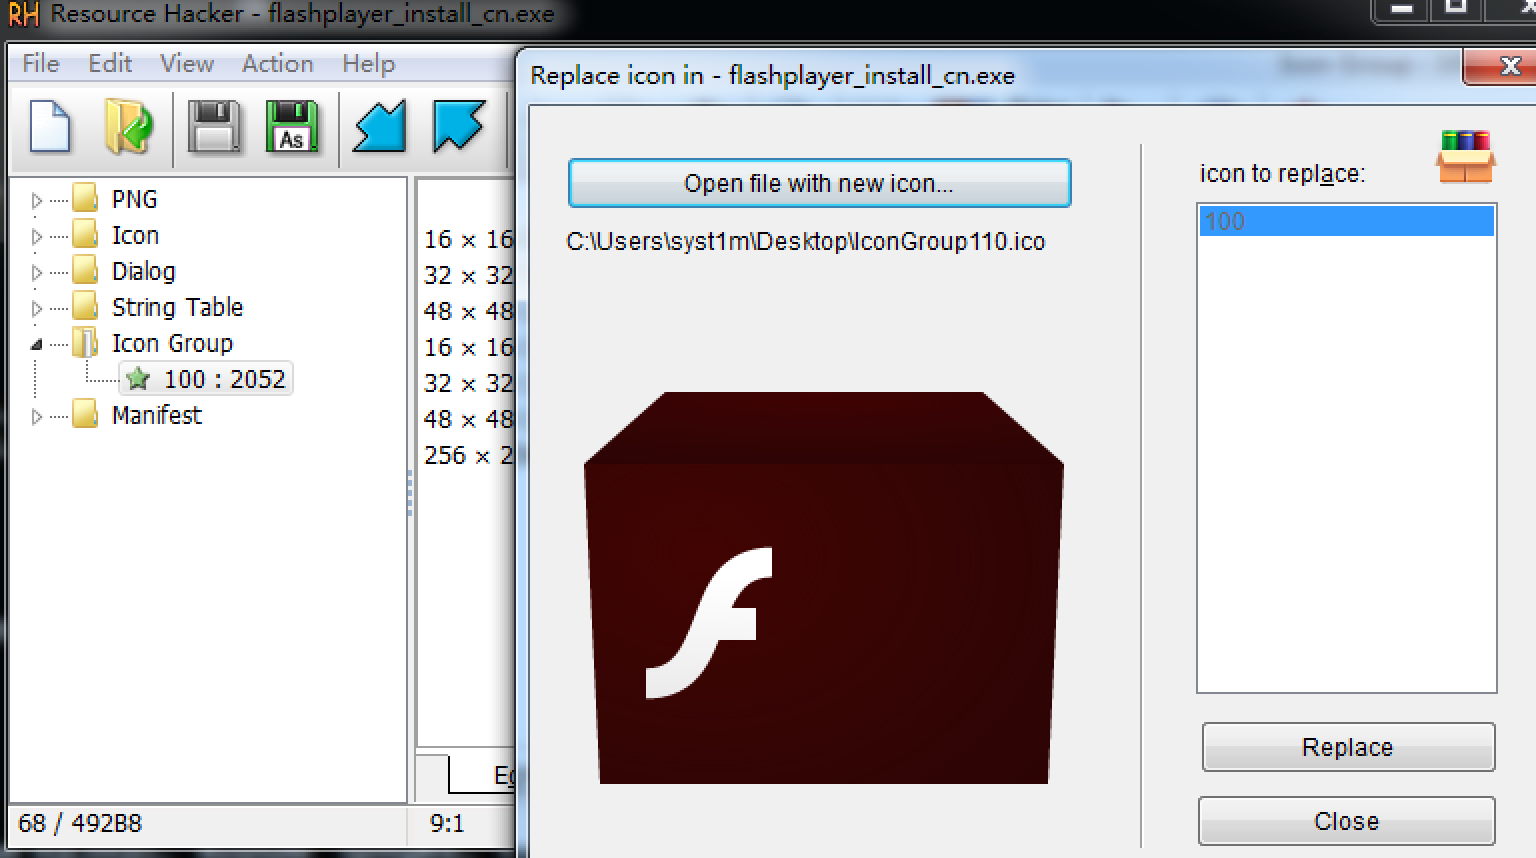This screenshot has width=1536, height=858.
Task: Select item 100 in the icon-to-replace list
Action: click(1346, 221)
